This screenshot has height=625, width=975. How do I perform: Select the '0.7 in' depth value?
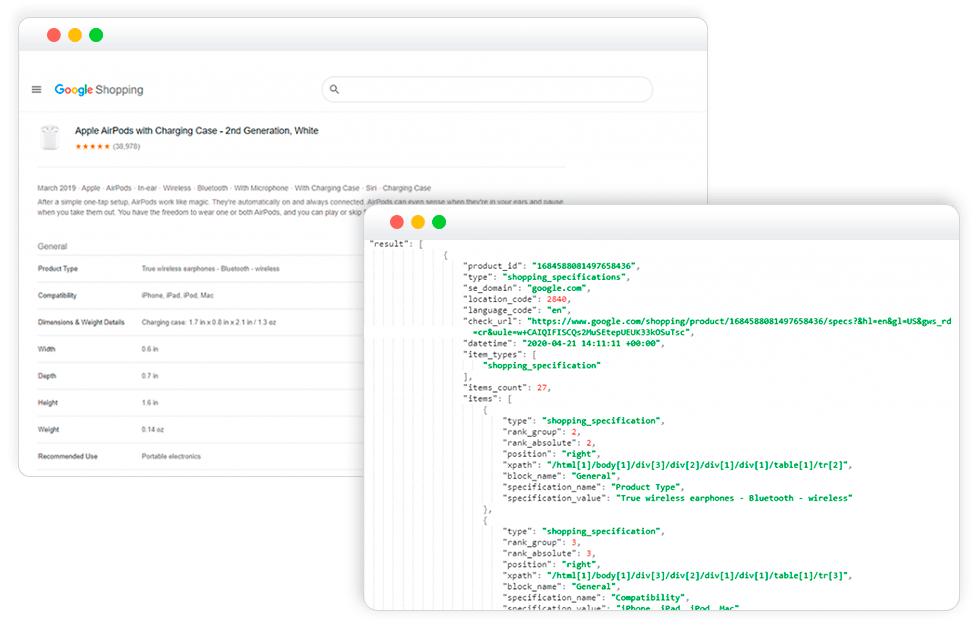tap(150, 376)
